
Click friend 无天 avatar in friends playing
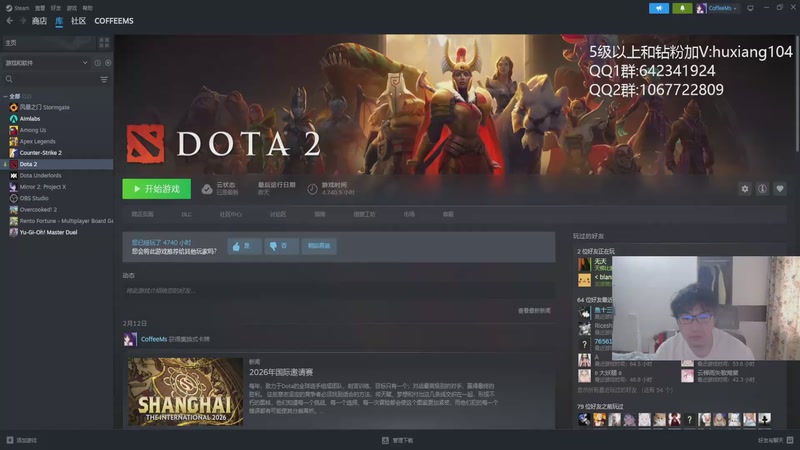[x=584, y=264]
